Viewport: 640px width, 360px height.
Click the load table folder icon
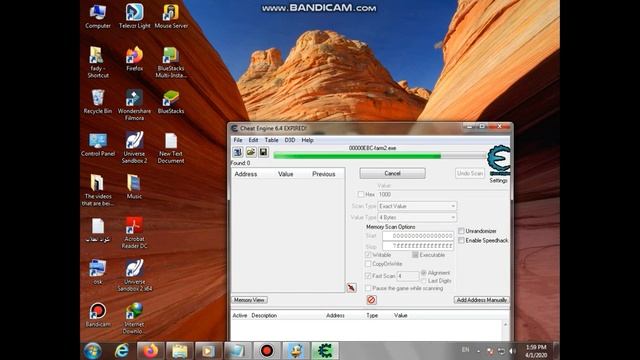[x=251, y=152]
